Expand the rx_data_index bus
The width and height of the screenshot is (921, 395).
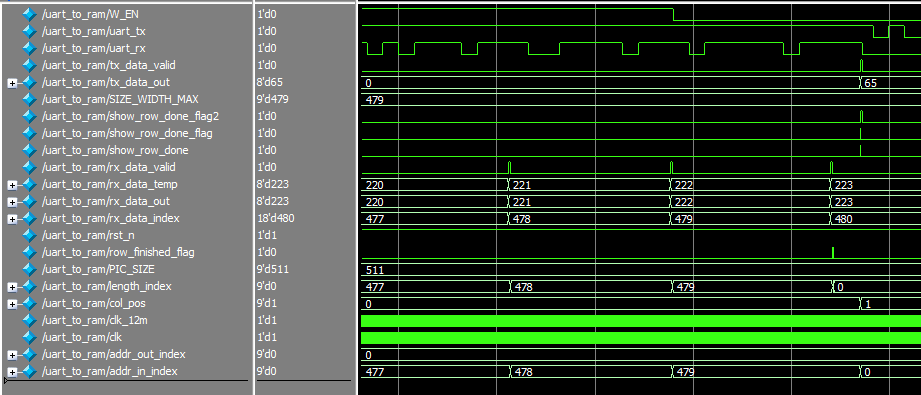click(x=12, y=220)
